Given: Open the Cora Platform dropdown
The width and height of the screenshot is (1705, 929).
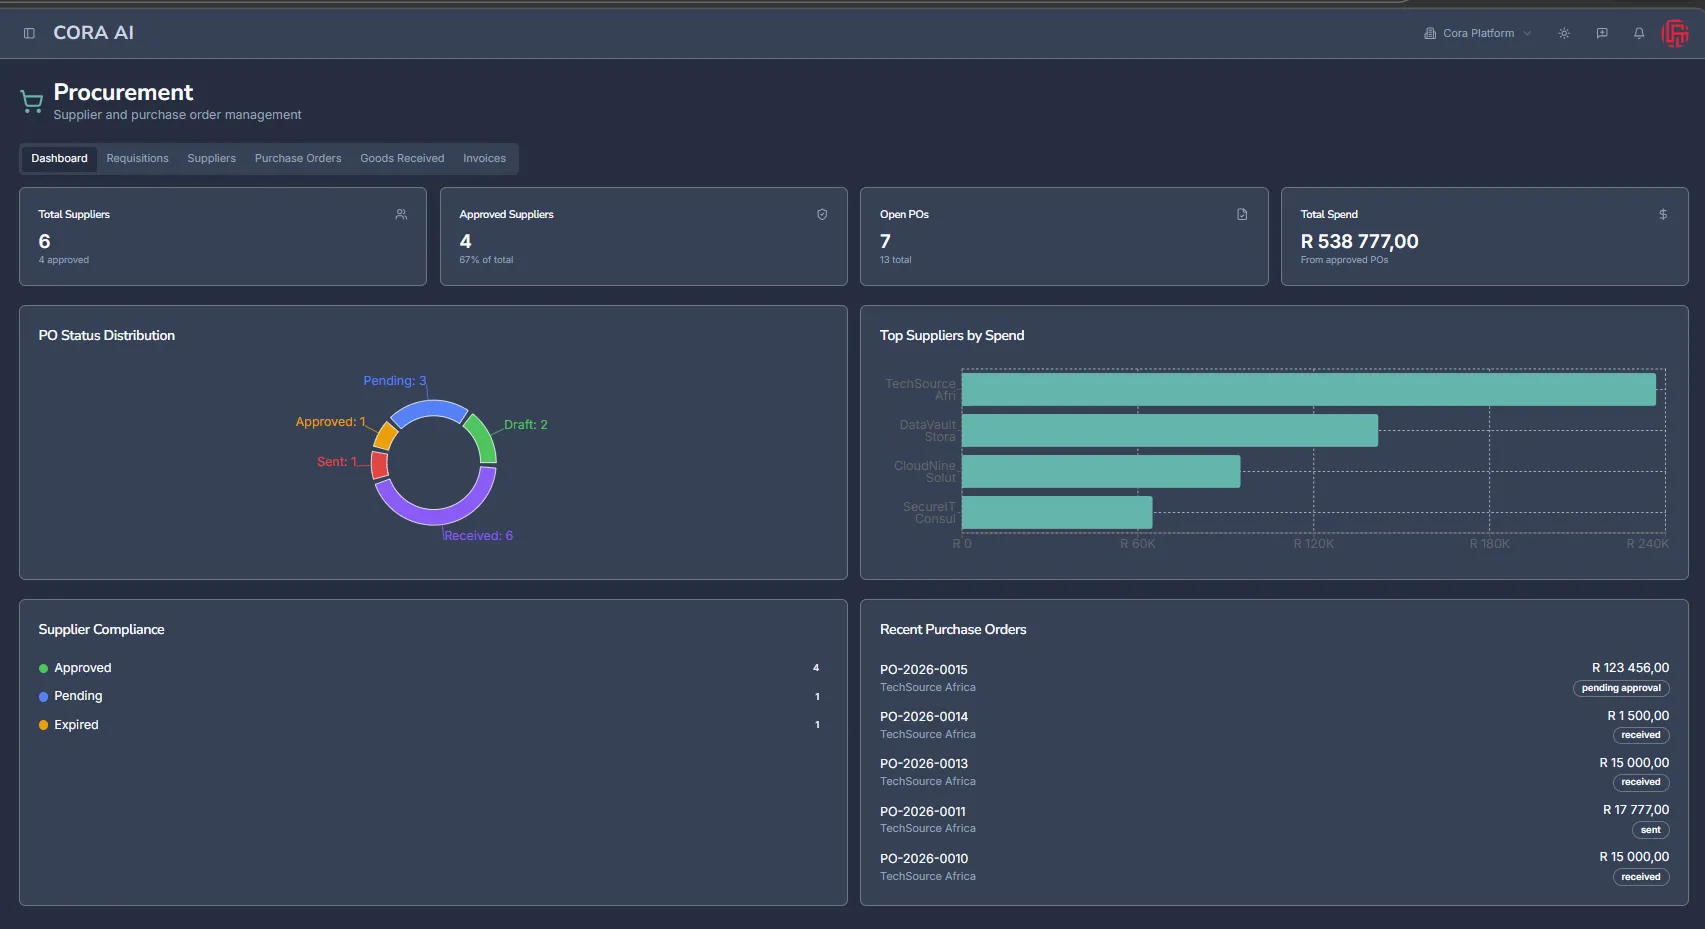Looking at the screenshot, I should (1478, 33).
